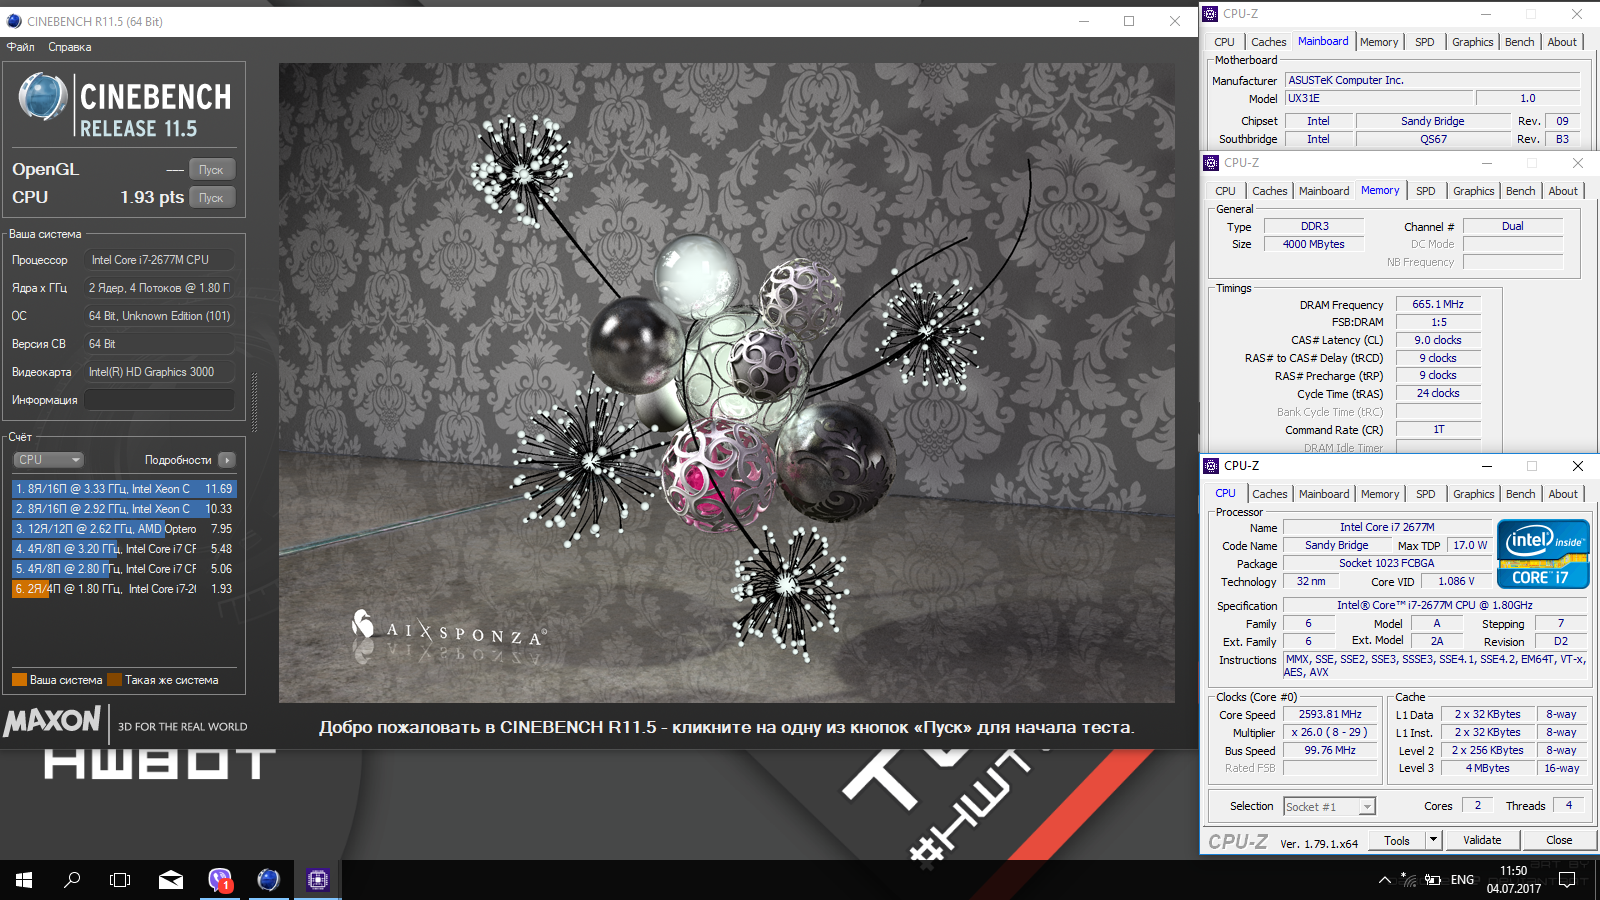This screenshot has width=1600, height=900.
Task: Open Memory tab in bottom CPU-Z window
Action: pyautogui.click(x=1380, y=494)
